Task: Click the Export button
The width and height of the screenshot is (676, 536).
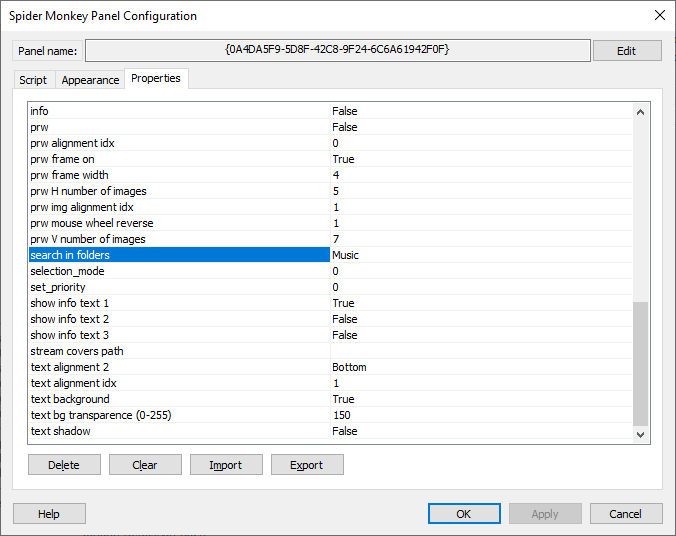Action: click(307, 465)
